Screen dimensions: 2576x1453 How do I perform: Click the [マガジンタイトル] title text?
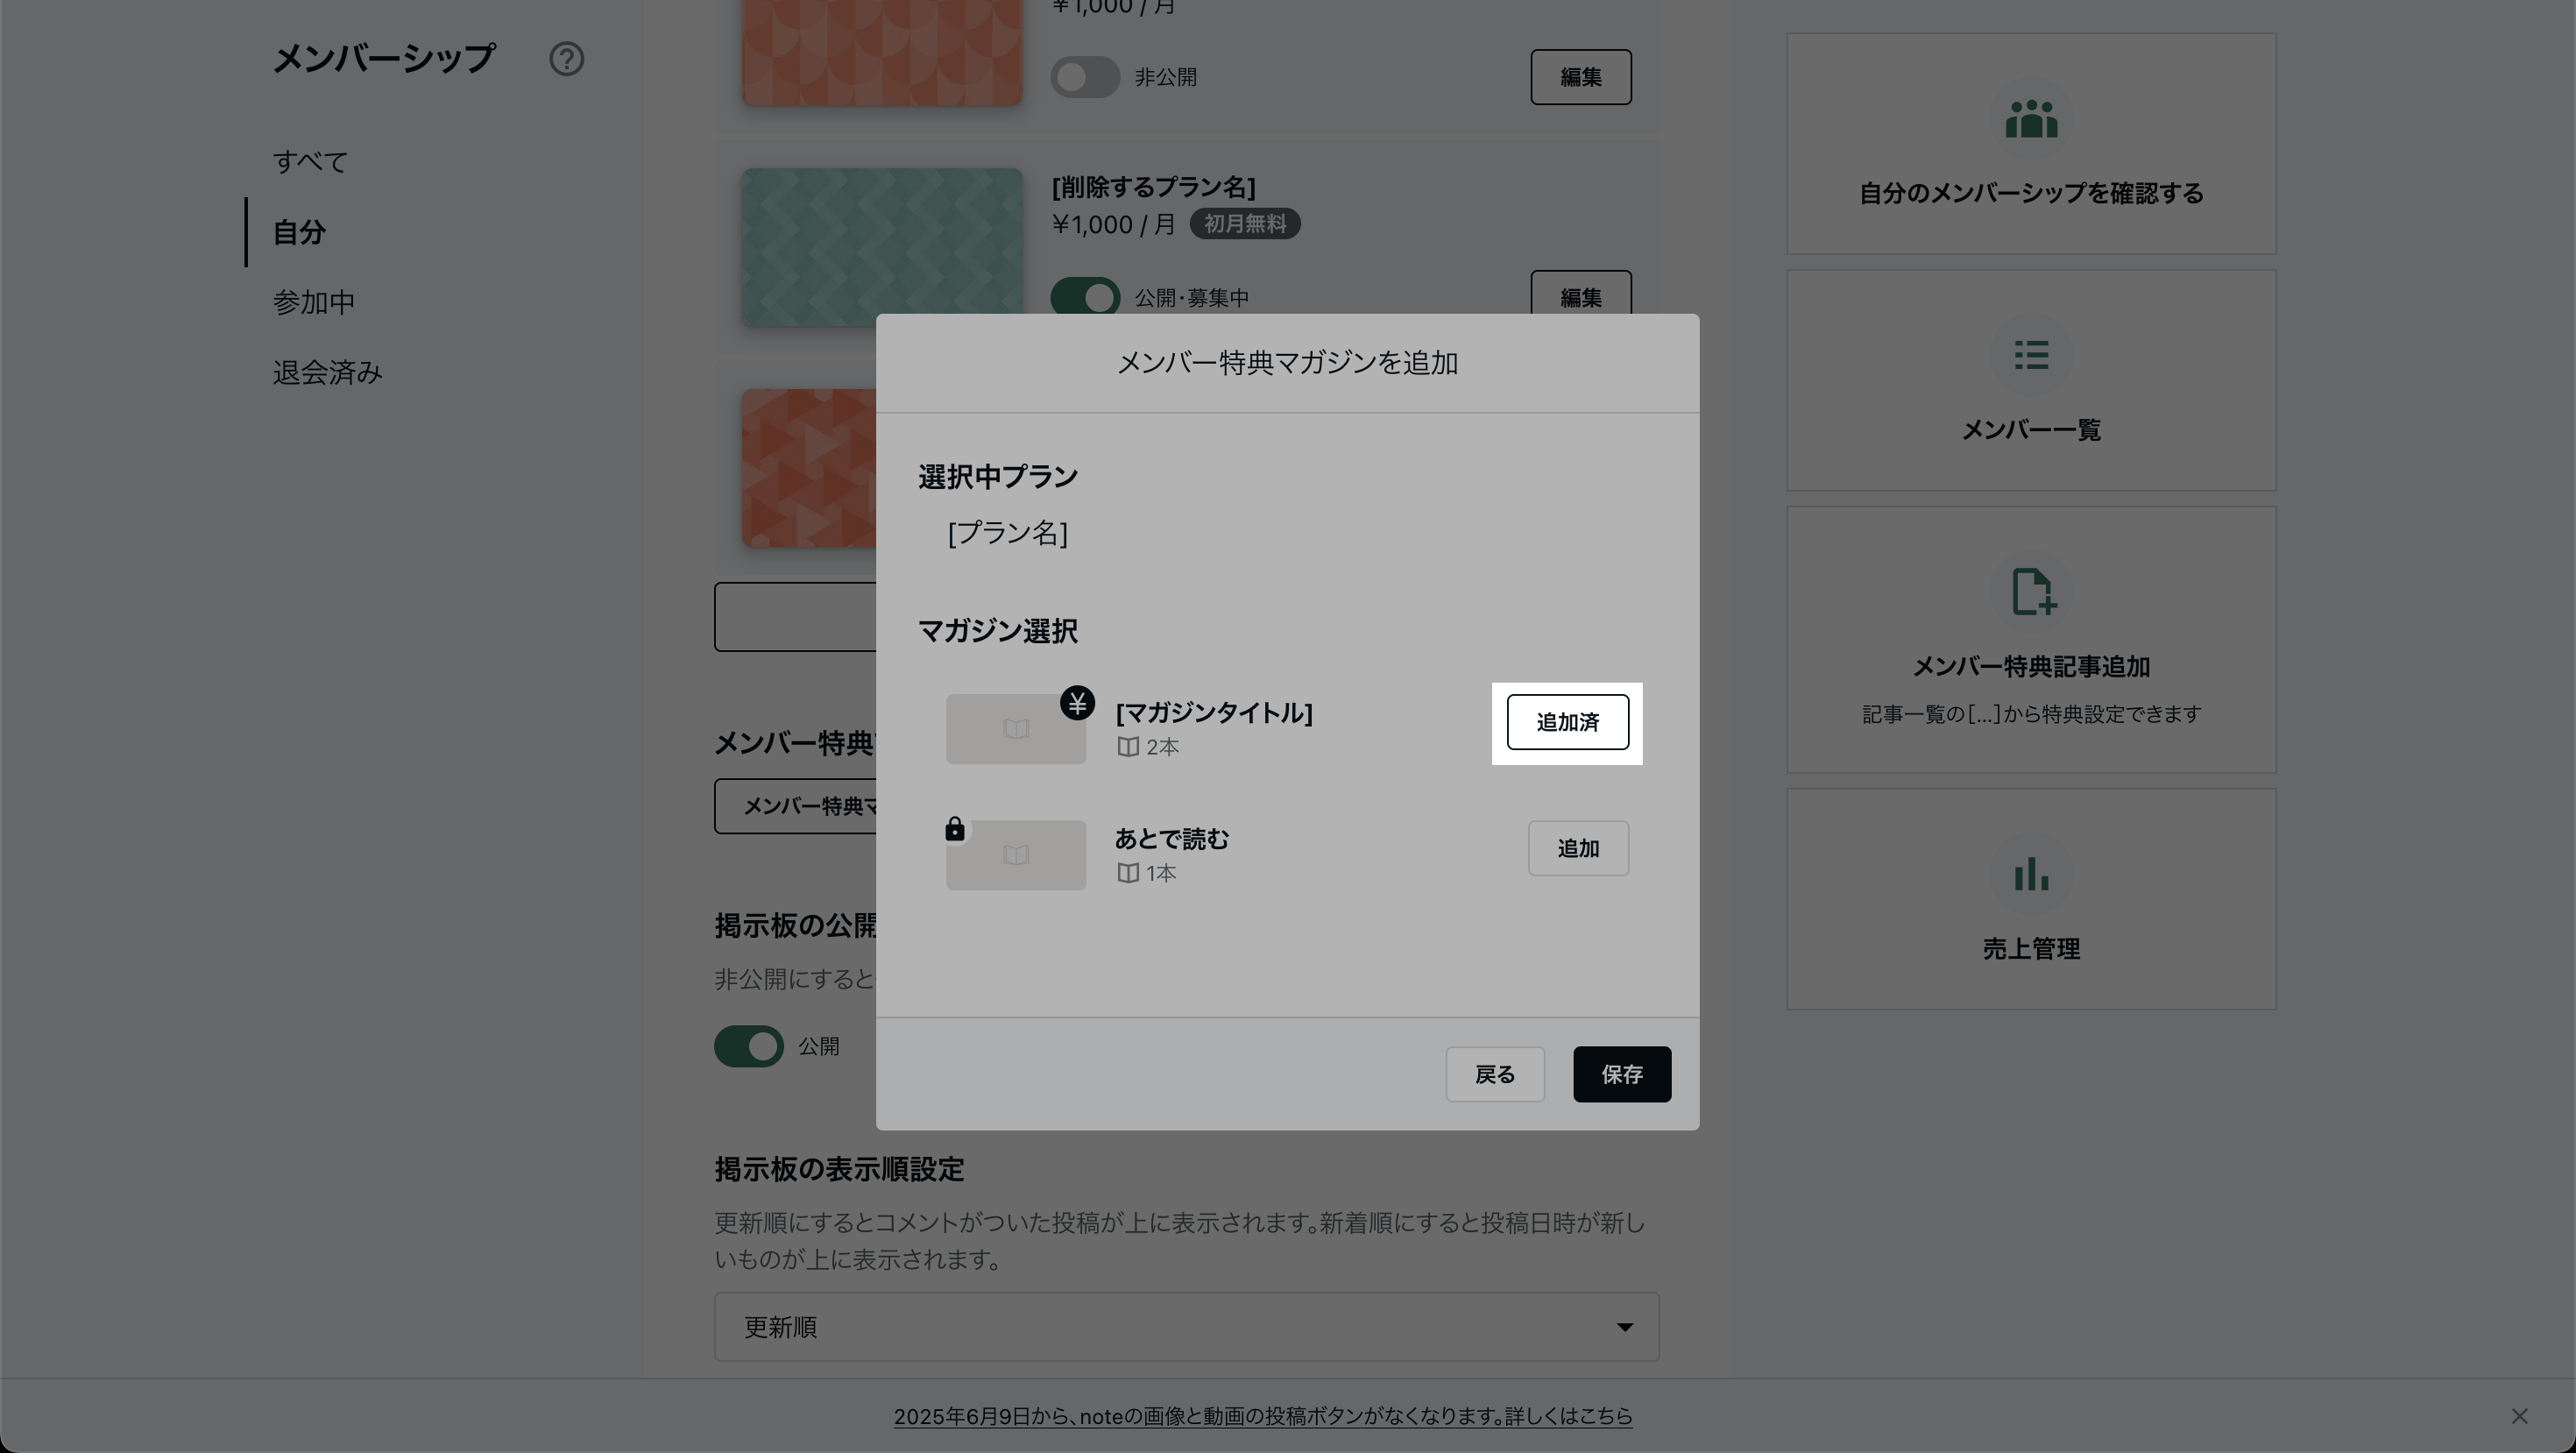(1214, 713)
